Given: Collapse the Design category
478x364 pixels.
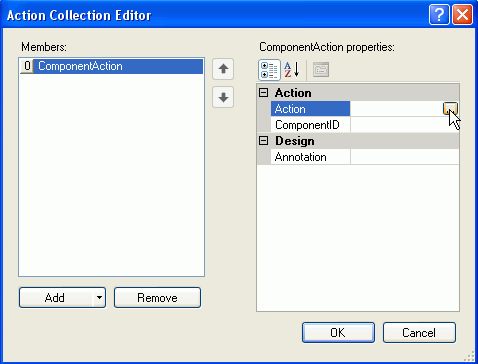Looking at the screenshot, I should 264,141.
